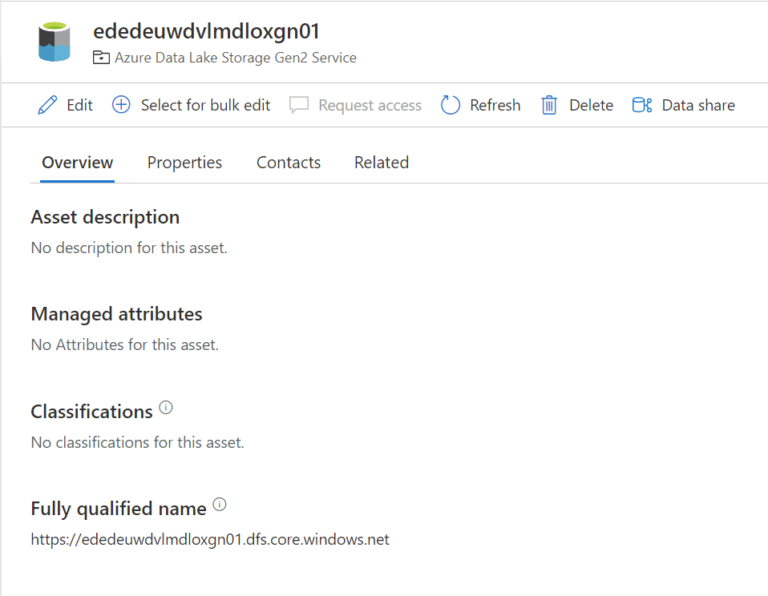768x596 pixels.
Task: Click the asset title ededeuwdvlmdloxgn01
Action: [x=206, y=31]
